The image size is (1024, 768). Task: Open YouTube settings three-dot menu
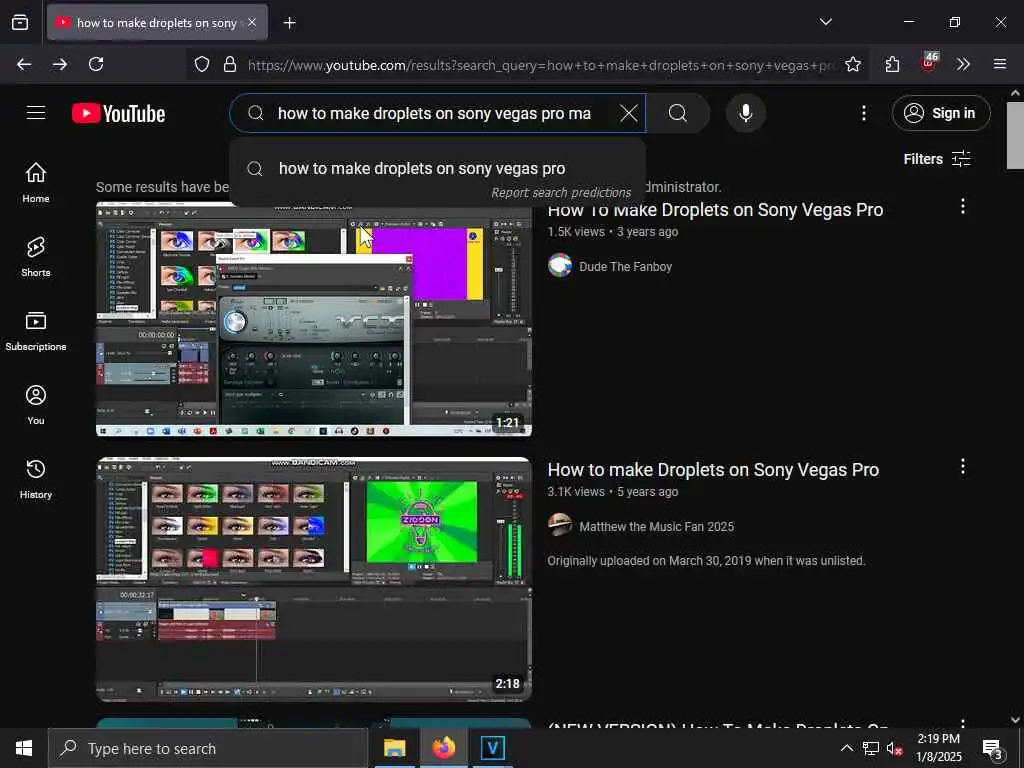(863, 114)
